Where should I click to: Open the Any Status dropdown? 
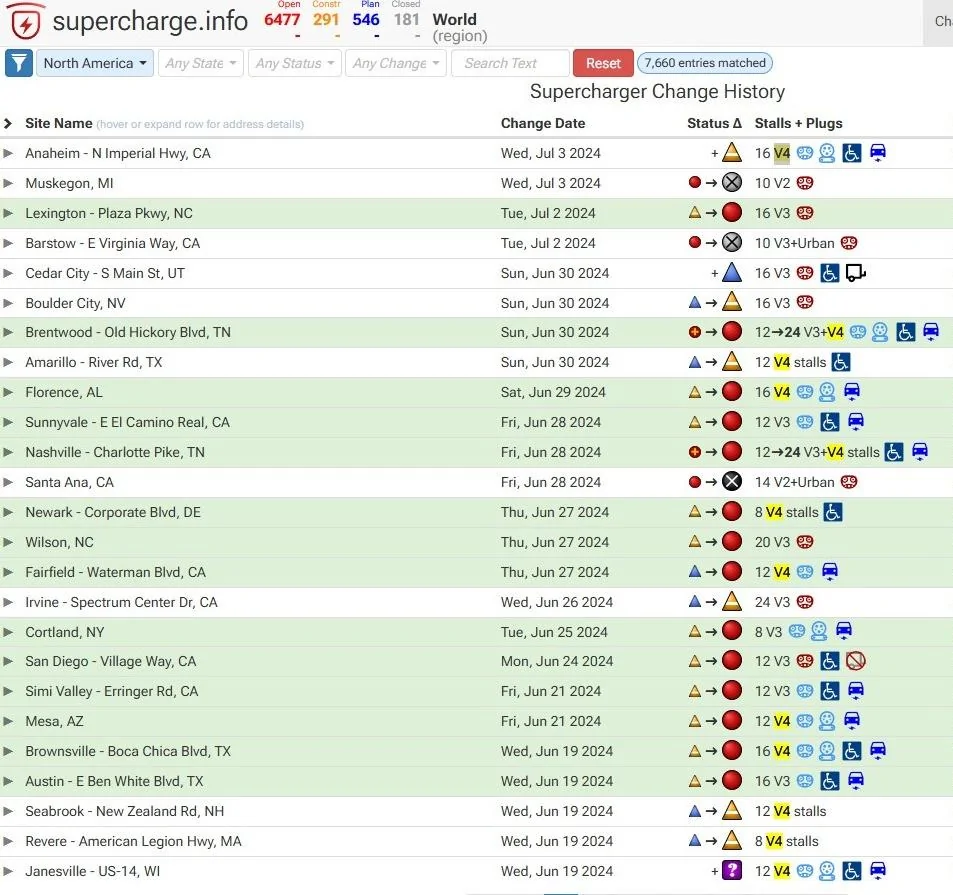pyautogui.click(x=294, y=63)
